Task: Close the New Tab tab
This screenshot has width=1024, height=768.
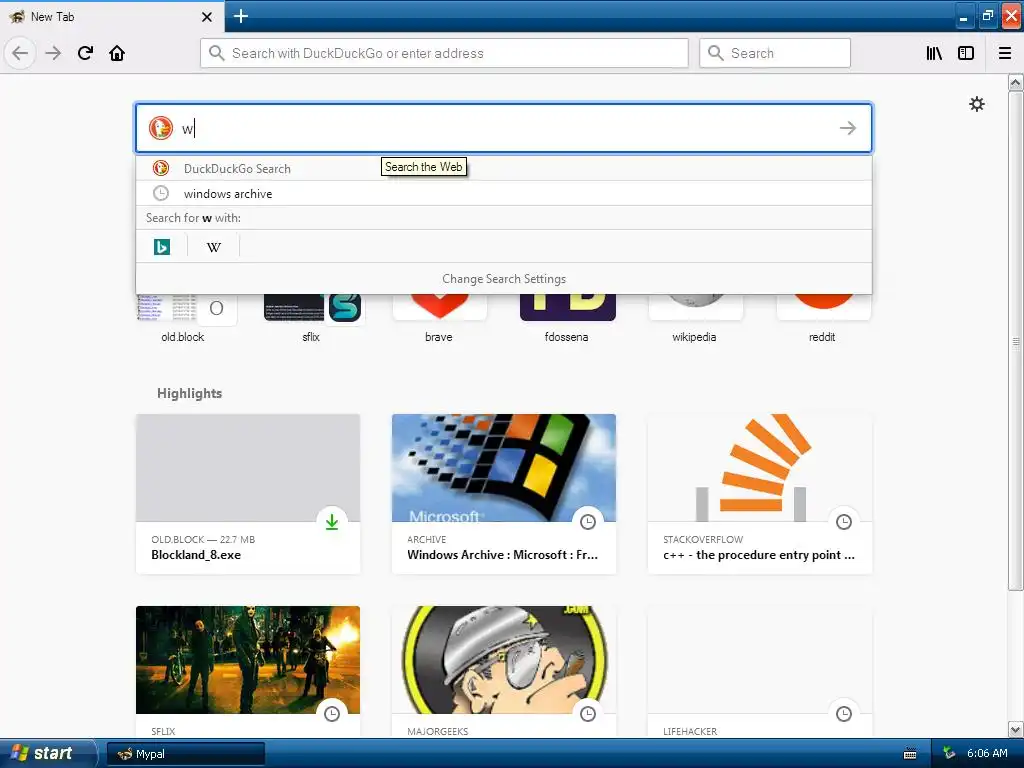Action: (x=207, y=17)
